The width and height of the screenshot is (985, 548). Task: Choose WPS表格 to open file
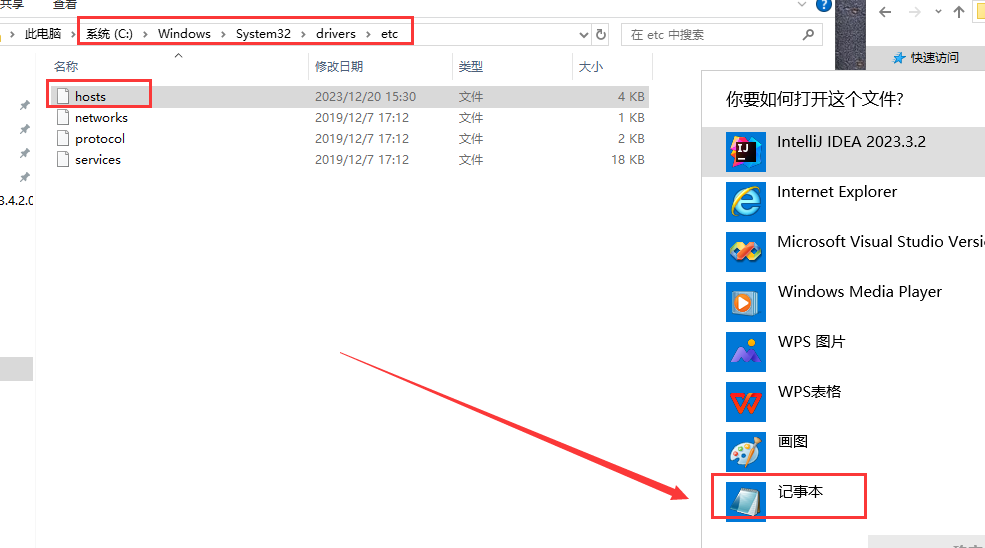[x=844, y=402]
